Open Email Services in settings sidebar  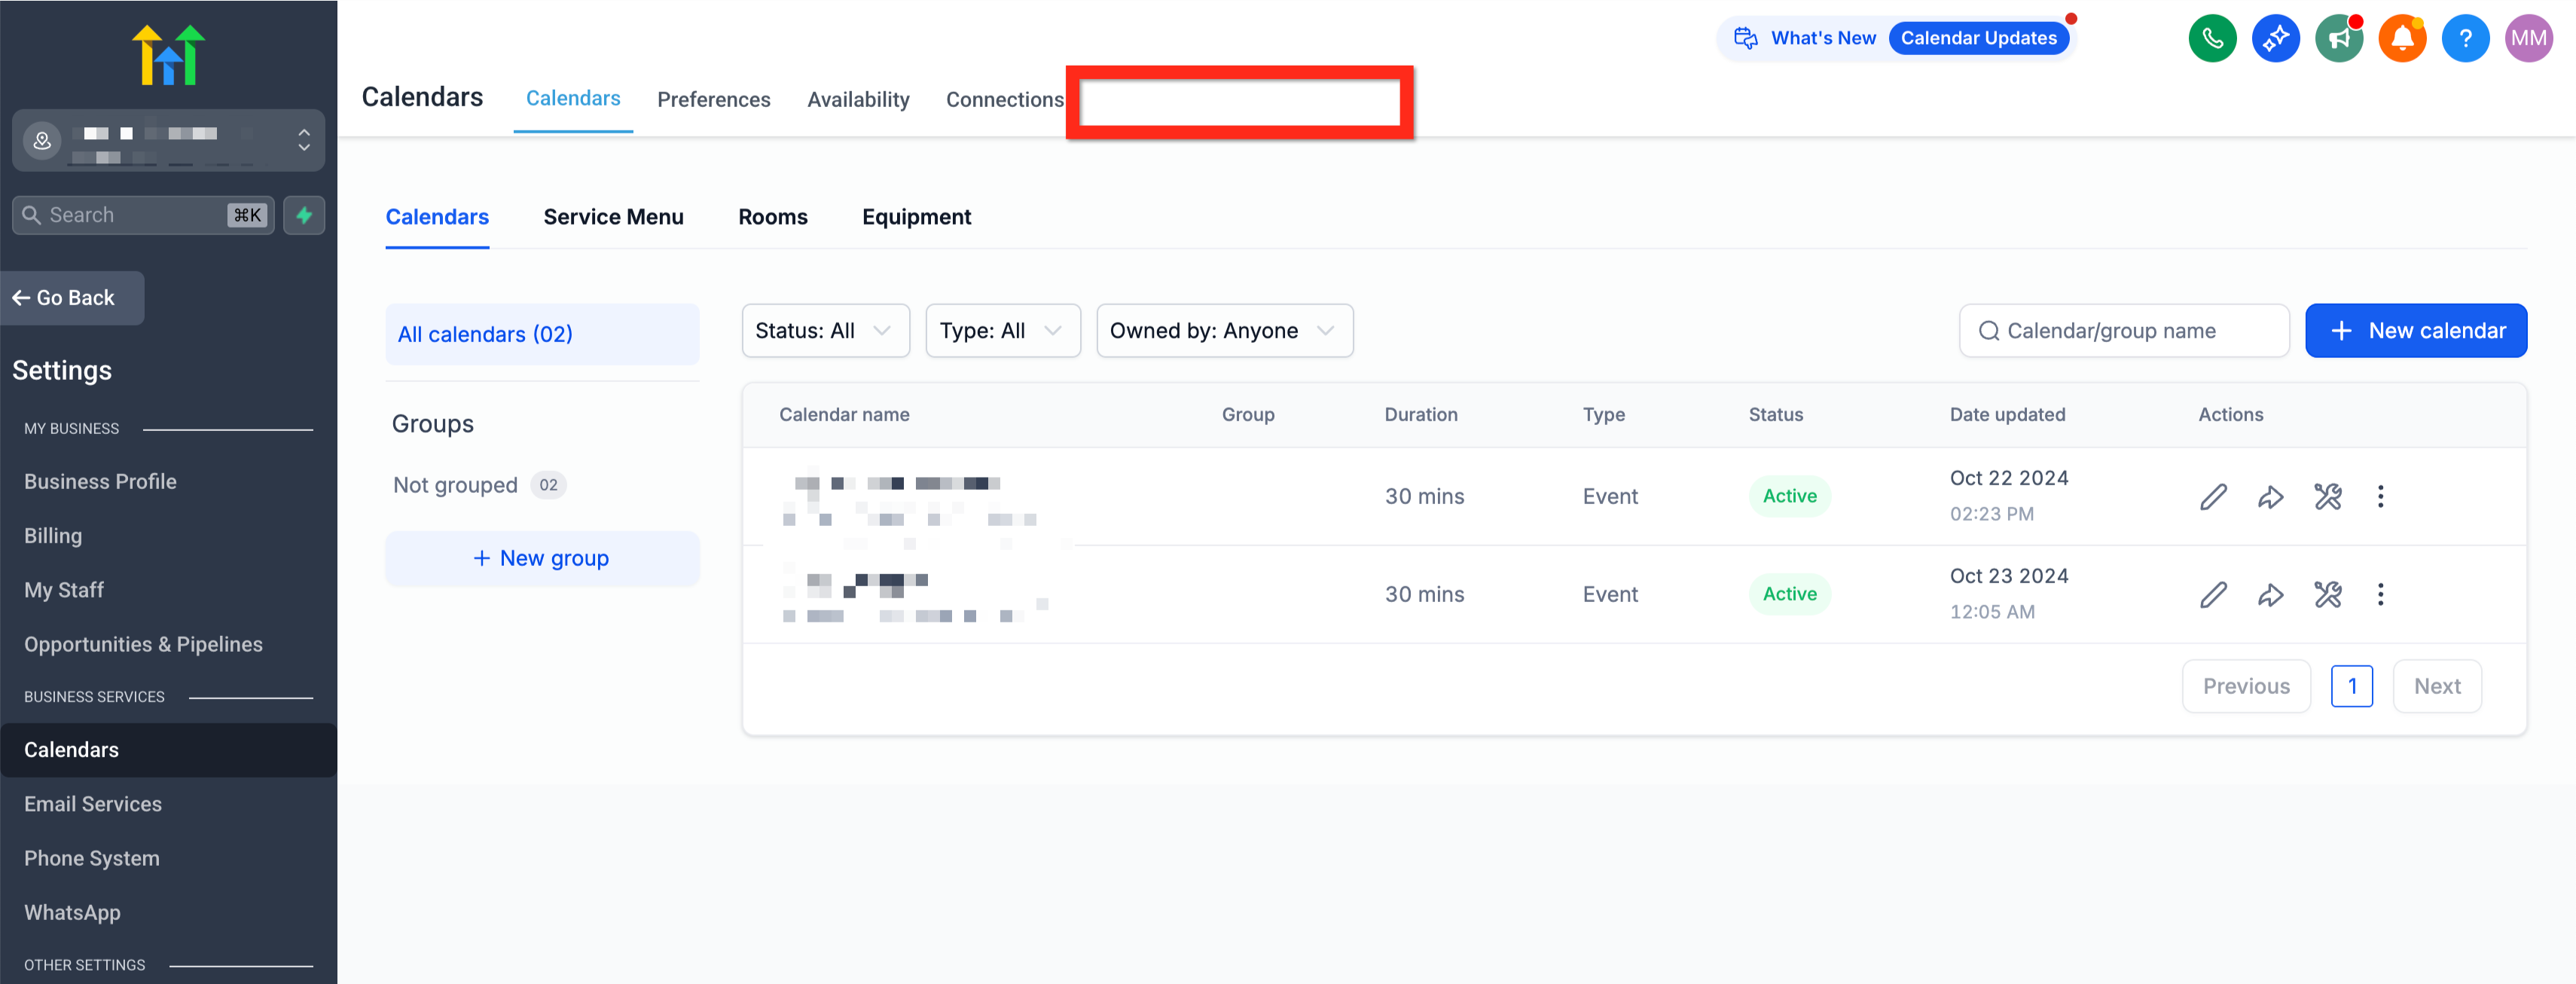click(x=93, y=804)
